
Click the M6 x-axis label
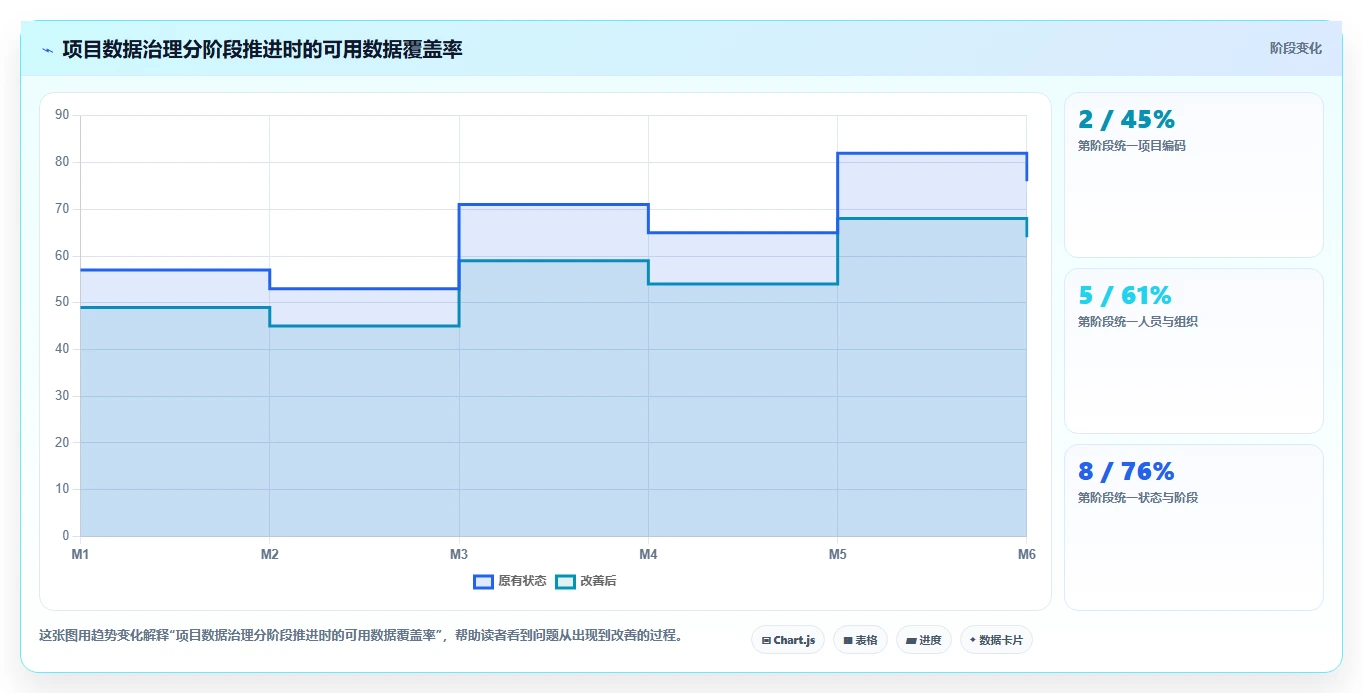pyautogui.click(x=1026, y=553)
